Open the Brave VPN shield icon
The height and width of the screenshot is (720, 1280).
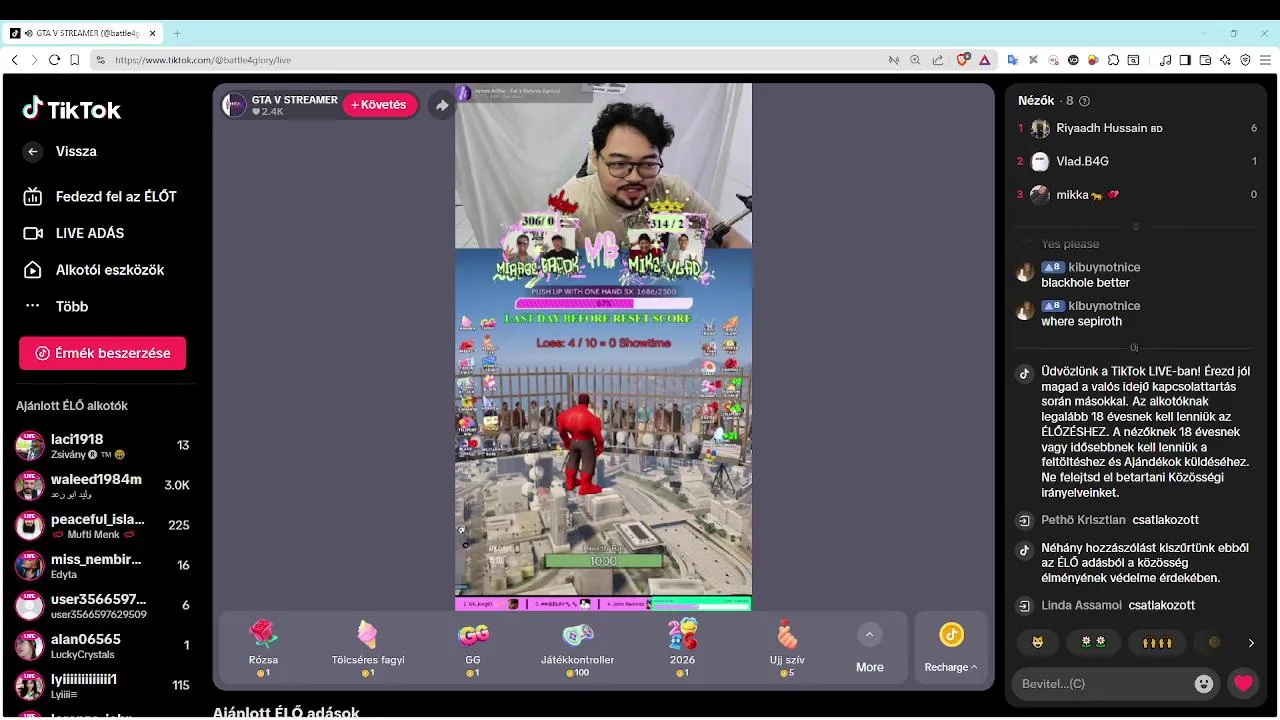(1245, 60)
